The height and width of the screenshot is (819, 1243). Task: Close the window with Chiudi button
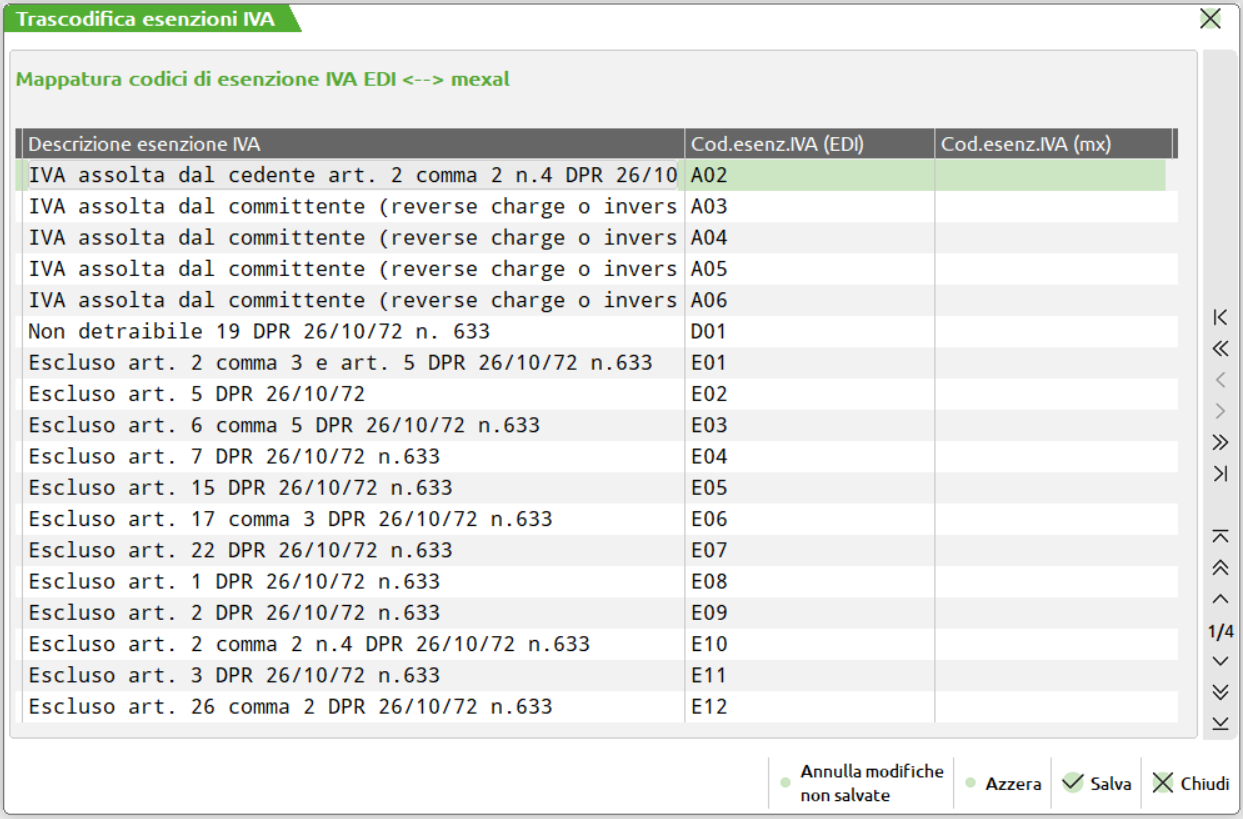pyautogui.click(x=1191, y=784)
